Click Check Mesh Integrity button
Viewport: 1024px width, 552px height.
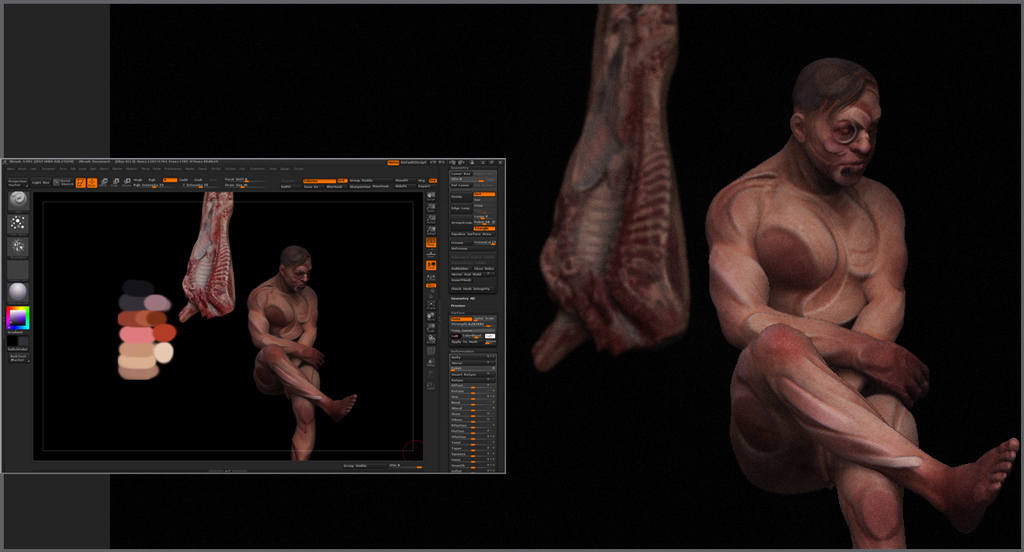point(473,288)
